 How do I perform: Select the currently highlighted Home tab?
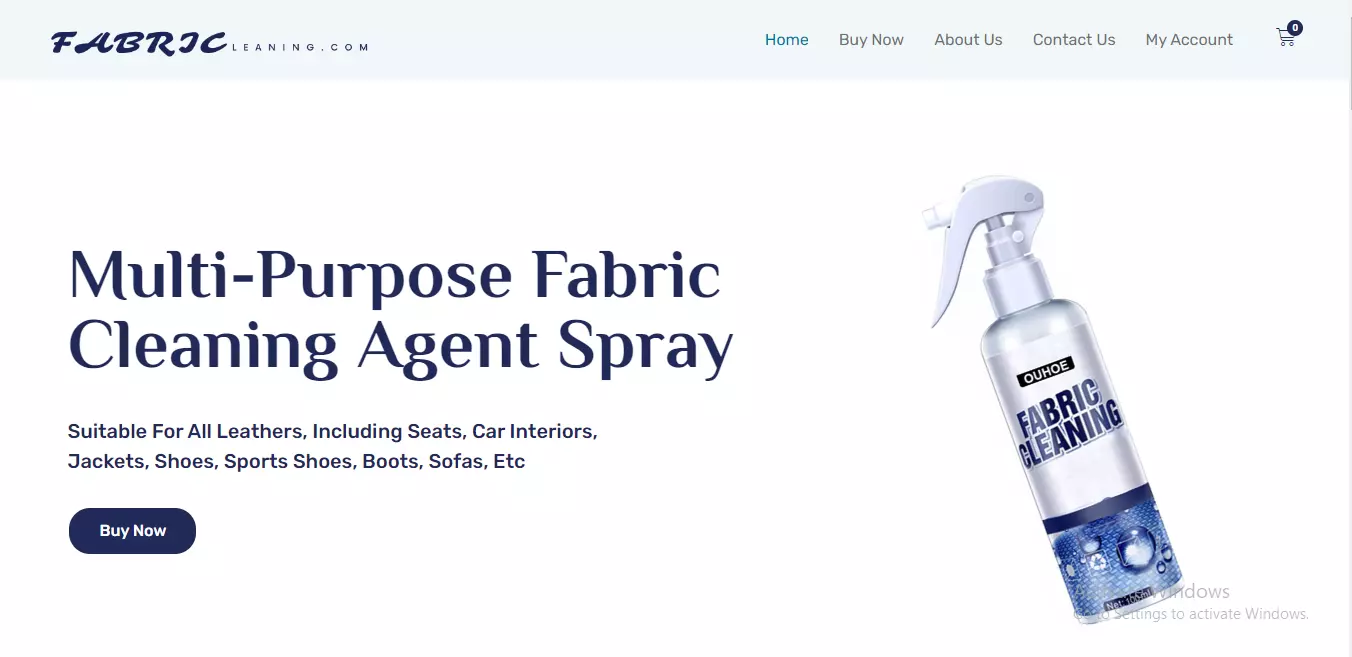click(786, 39)
